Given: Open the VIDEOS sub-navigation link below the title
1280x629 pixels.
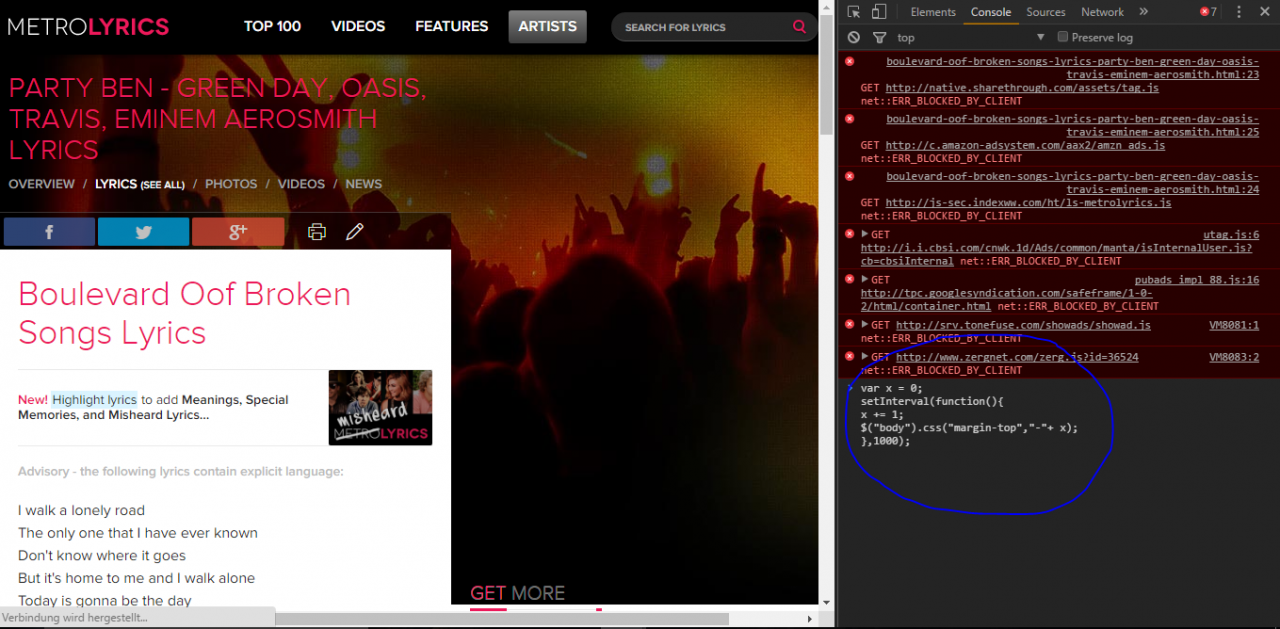Looking at the screenshot, I should (x=301, y=184).
